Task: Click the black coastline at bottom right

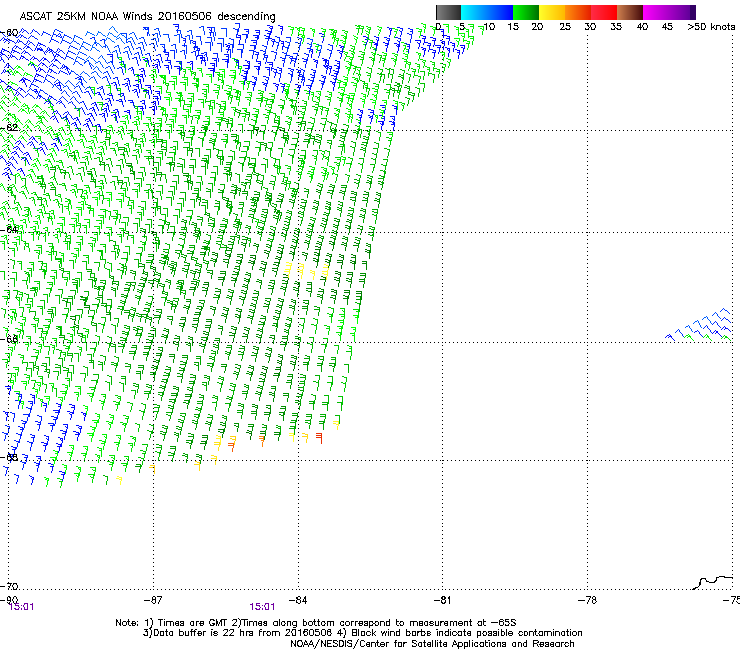Action: [713, 582]
